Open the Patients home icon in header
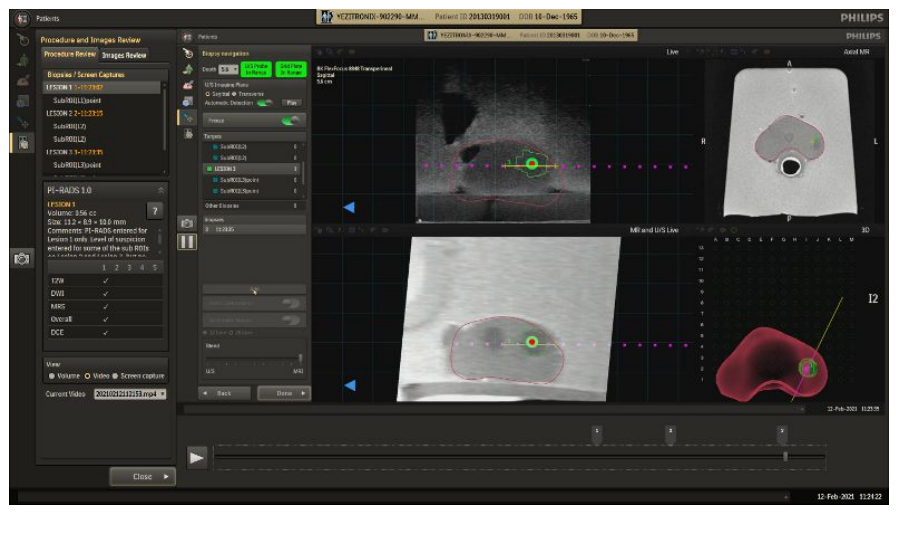 pyautogui.click(x=22, y=19)
